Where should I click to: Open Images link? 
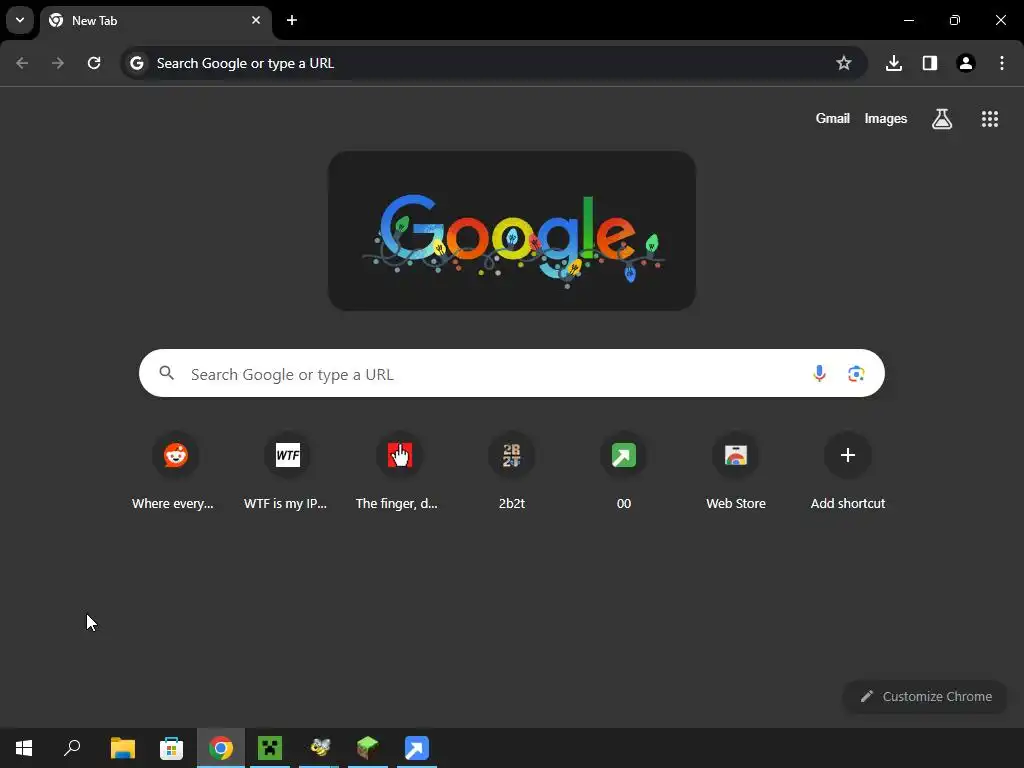pos(886,118)
